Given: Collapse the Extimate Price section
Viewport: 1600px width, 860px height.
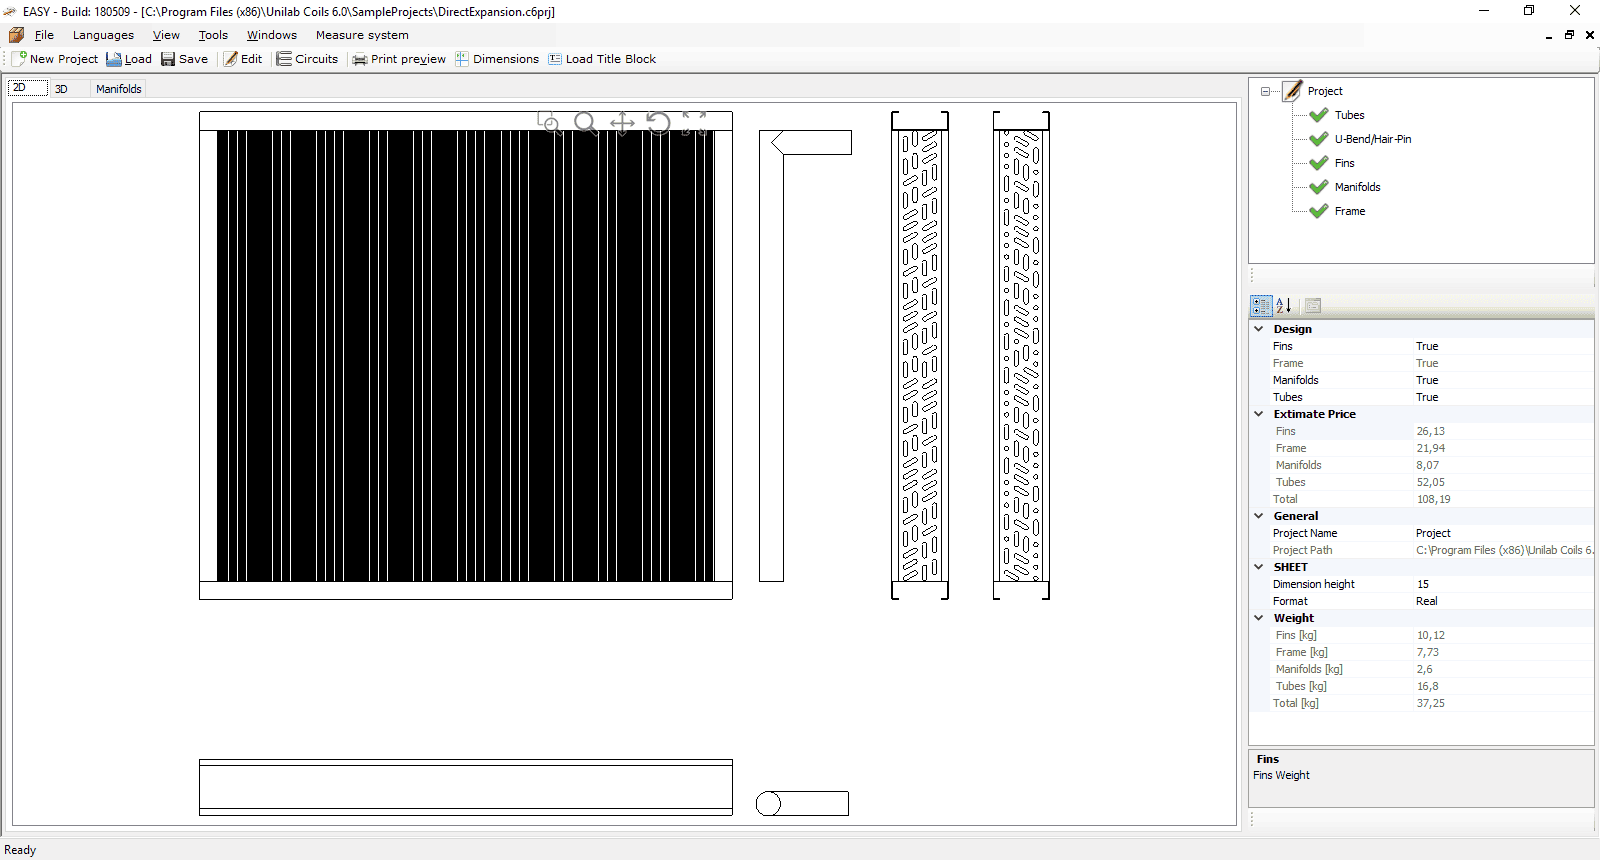Looking at the screenshot, I should [x=1259, y=414].
